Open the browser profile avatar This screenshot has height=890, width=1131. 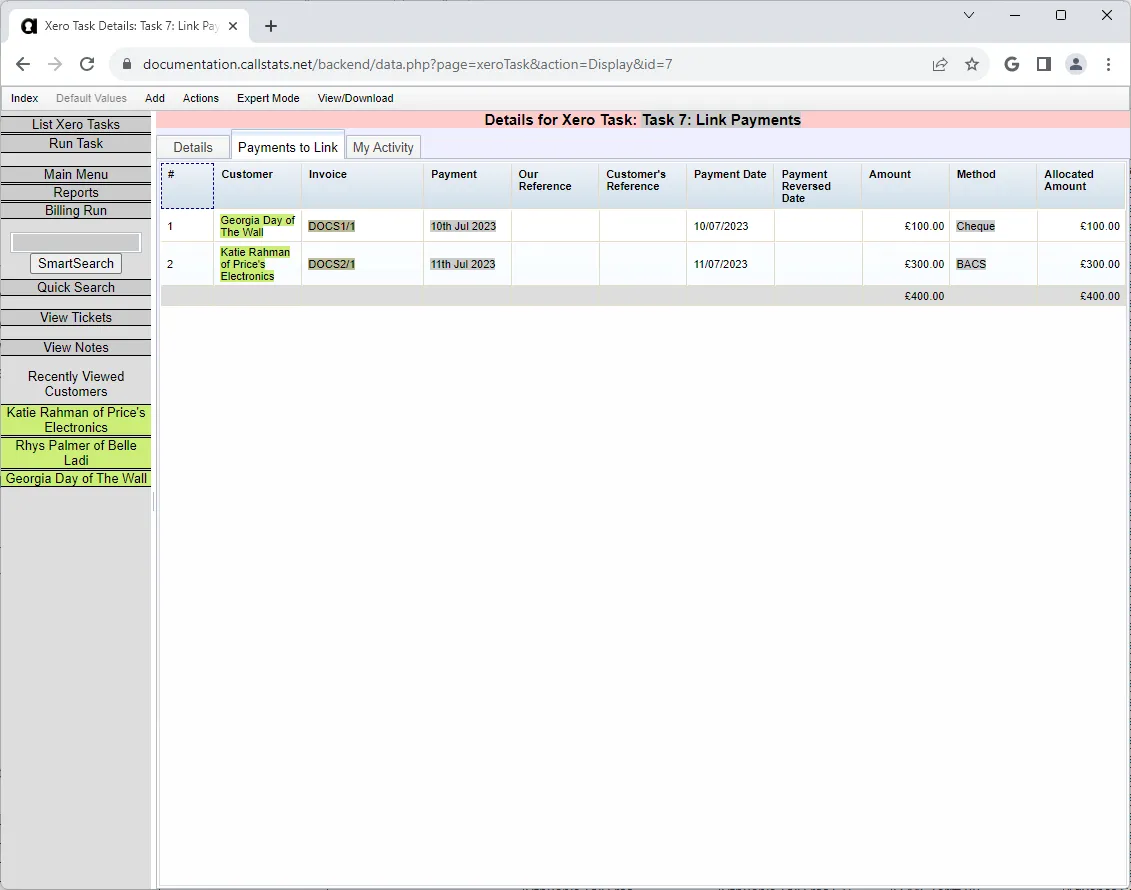pos(1075,64)
